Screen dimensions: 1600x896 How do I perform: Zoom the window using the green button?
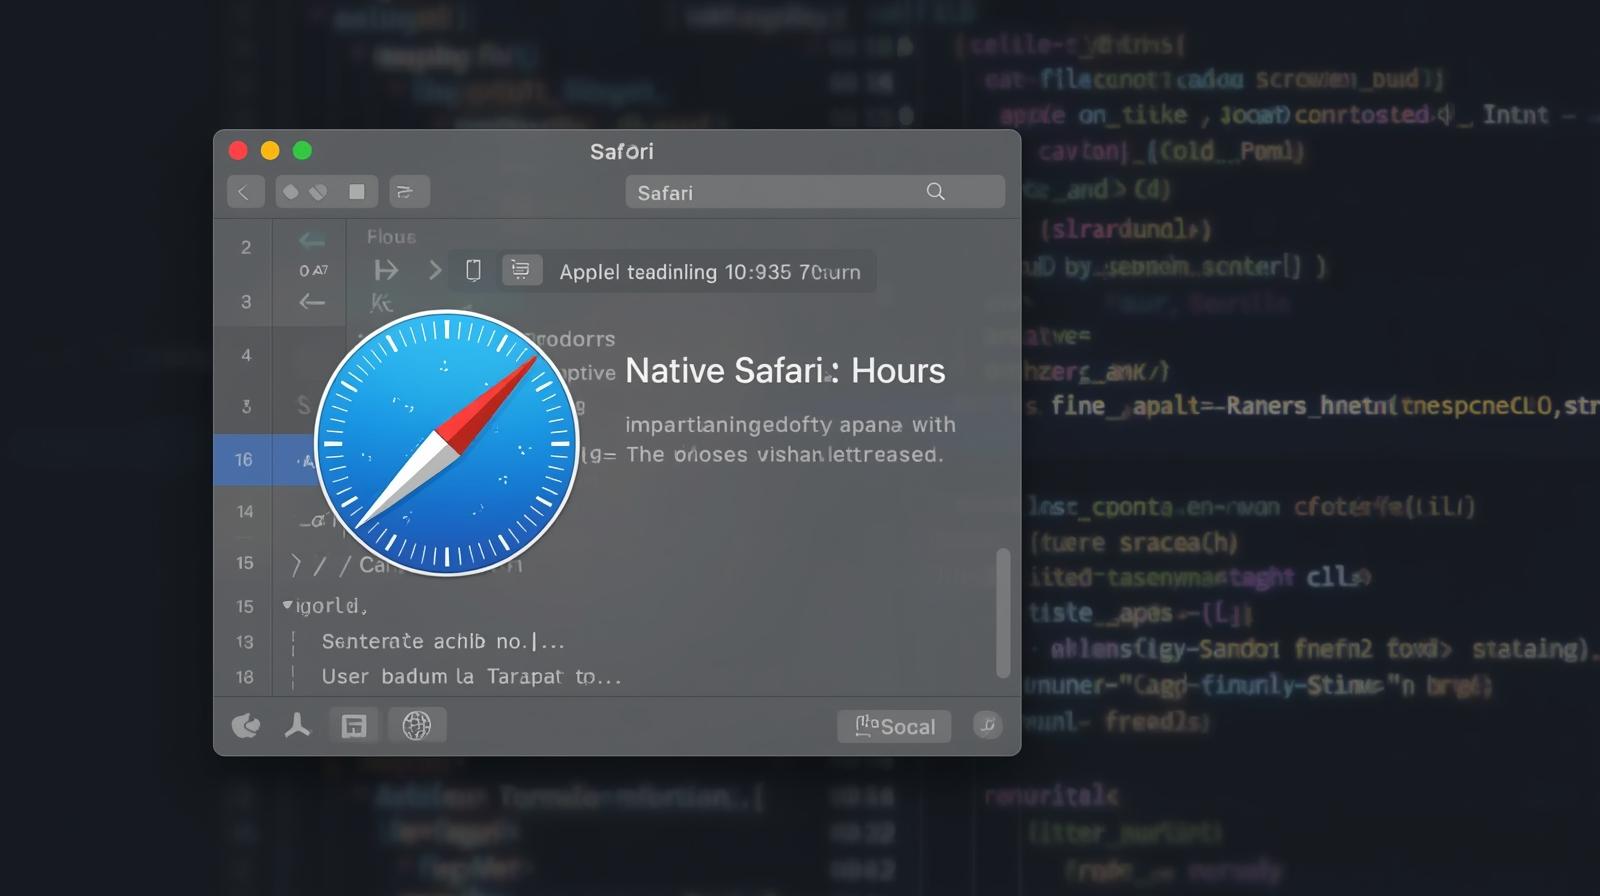[302, 151]
